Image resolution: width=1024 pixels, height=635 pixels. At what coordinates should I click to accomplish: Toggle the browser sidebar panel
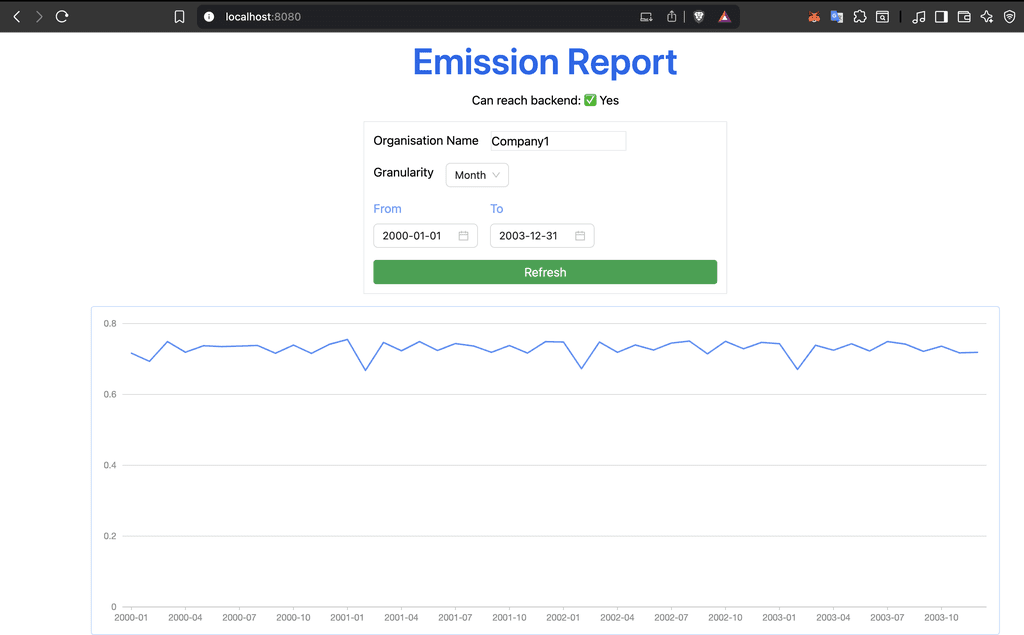(941, 17)
